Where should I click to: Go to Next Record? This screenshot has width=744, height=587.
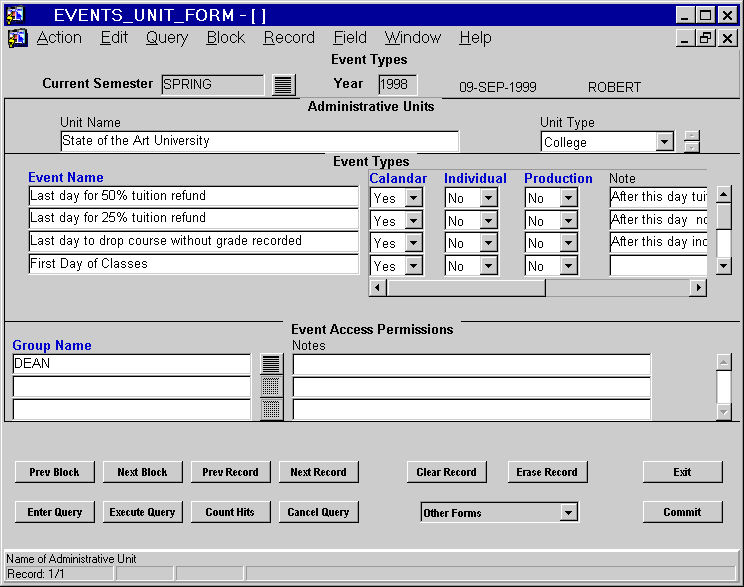click(318, 472)
